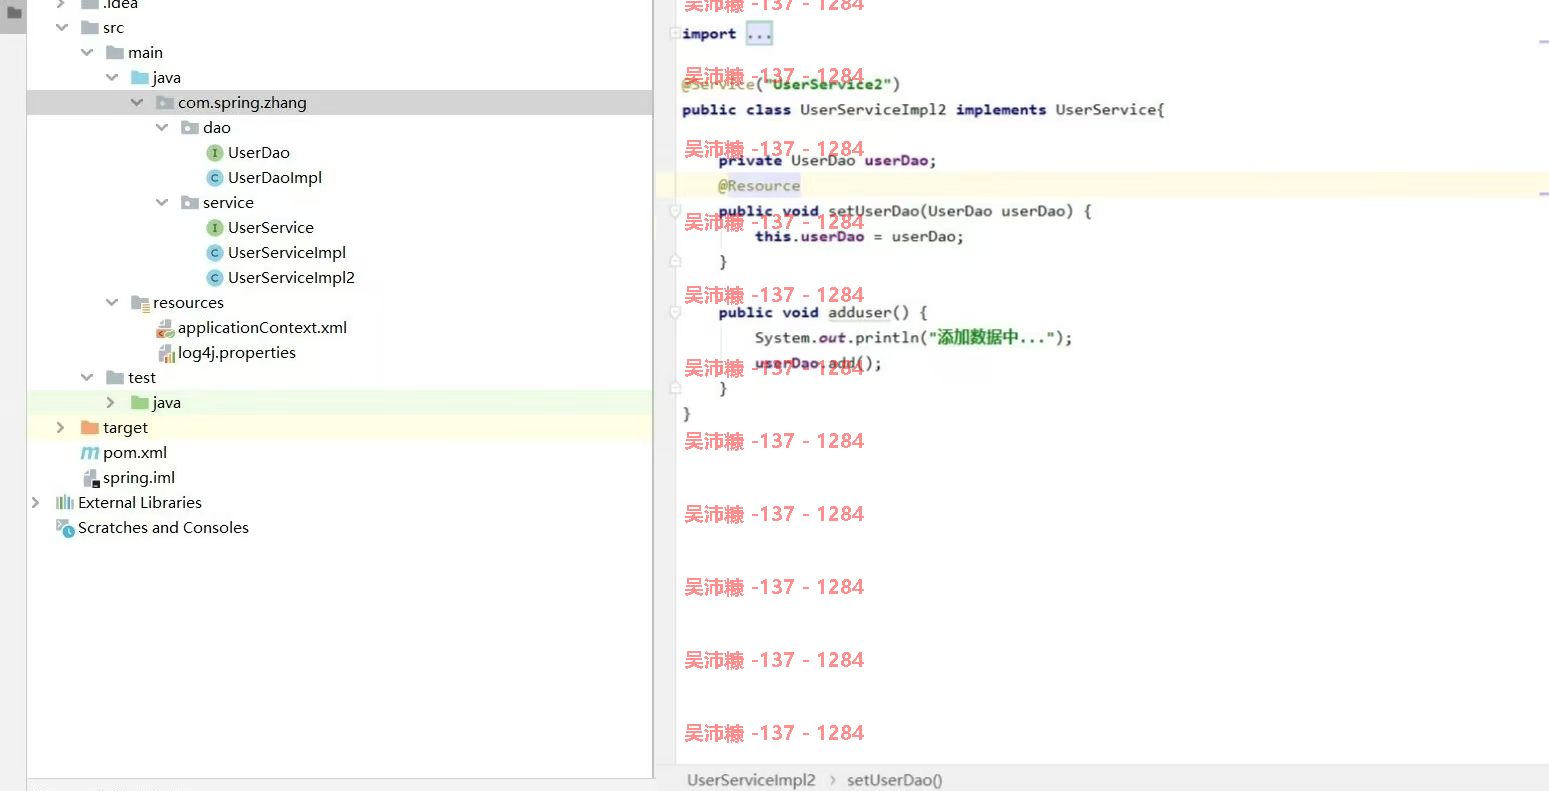Viewport: 1549px width, 791px height.
Task: Click the External Libraries icon
Action: coord(65,503)
